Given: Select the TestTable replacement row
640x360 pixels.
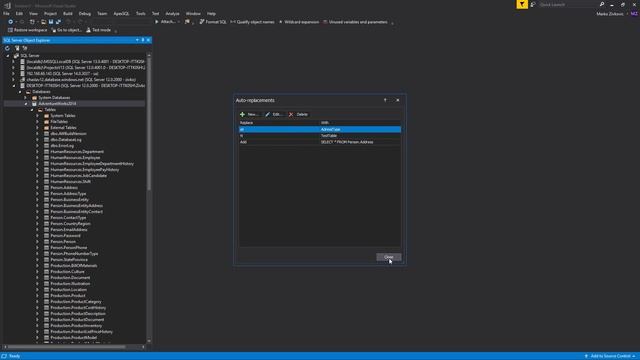Looking at the screenshot, I should click(x=320, y=136).
